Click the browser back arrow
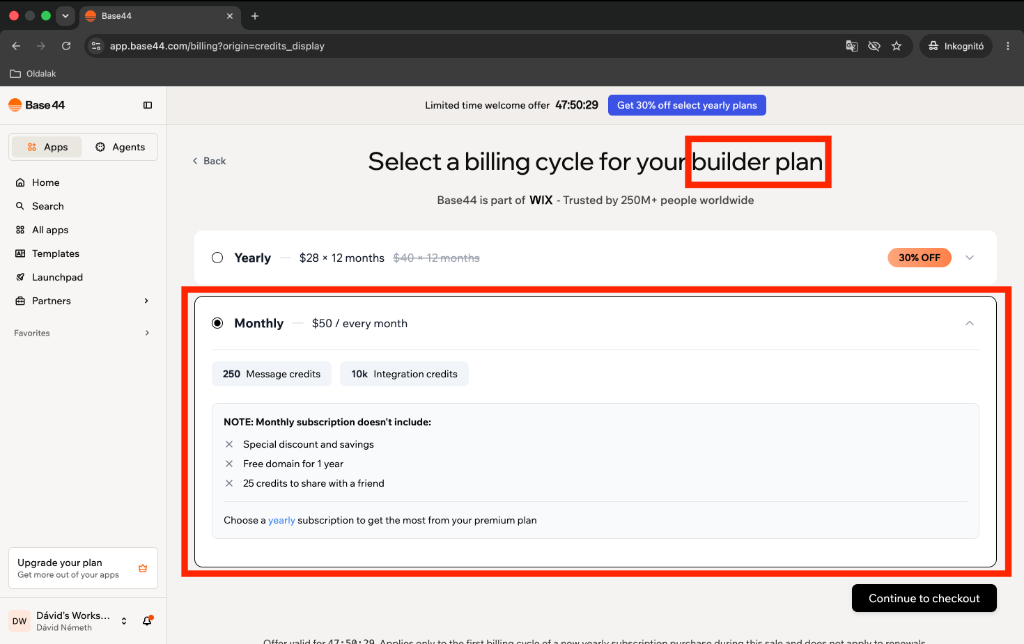 [x=16, y=46]
